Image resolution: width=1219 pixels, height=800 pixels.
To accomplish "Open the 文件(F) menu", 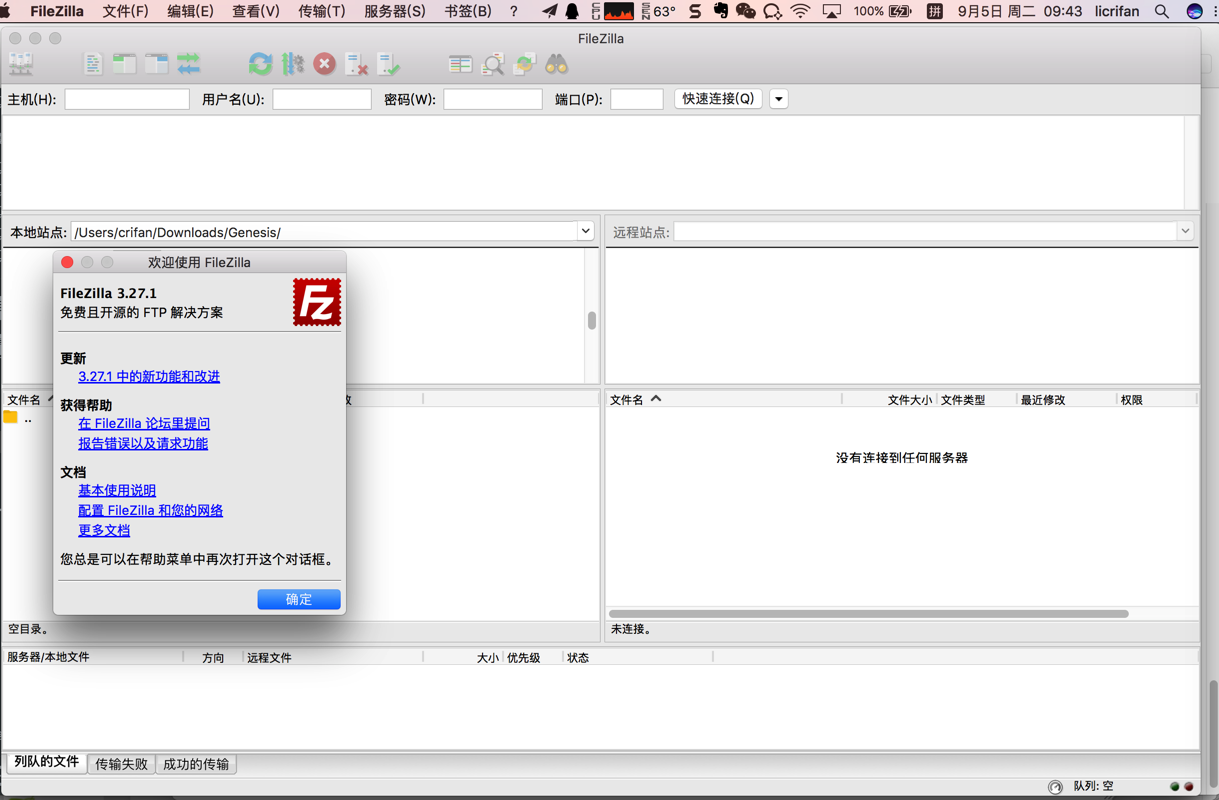I will [x=125, y=11].
